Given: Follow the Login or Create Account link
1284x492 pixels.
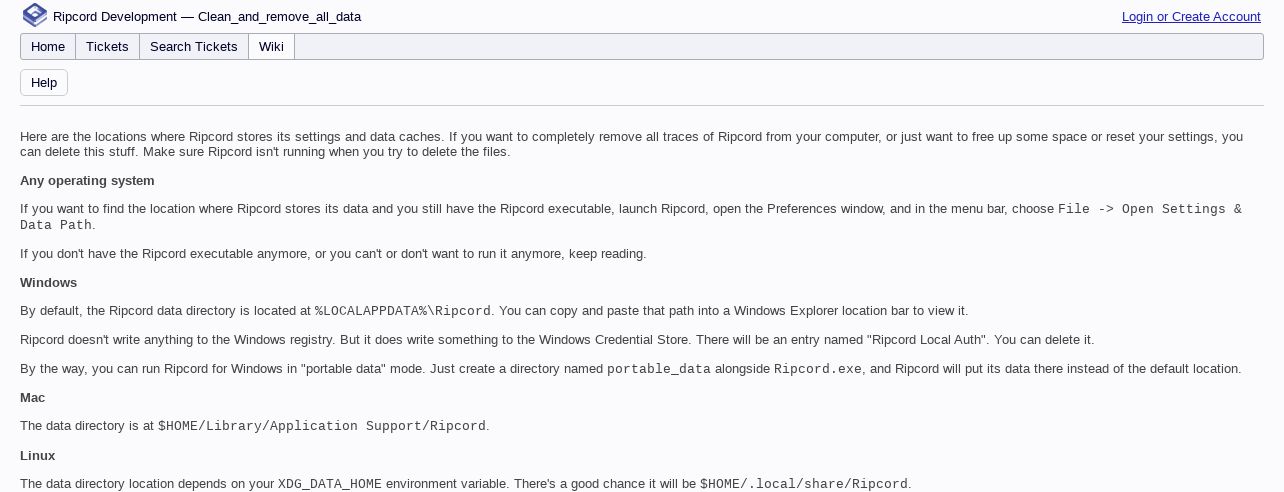Looking at the screenshot, I should [1191, 17].
